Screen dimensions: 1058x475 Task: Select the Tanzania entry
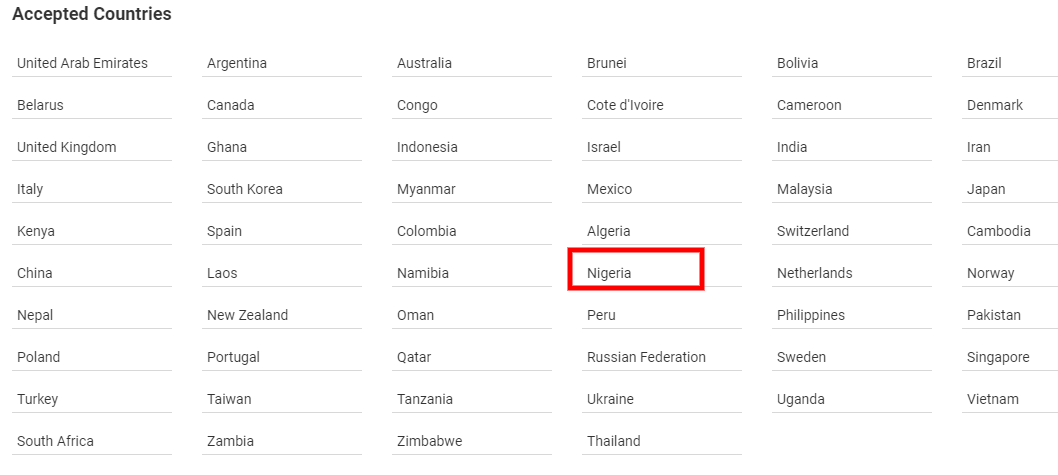click(425, 399)
